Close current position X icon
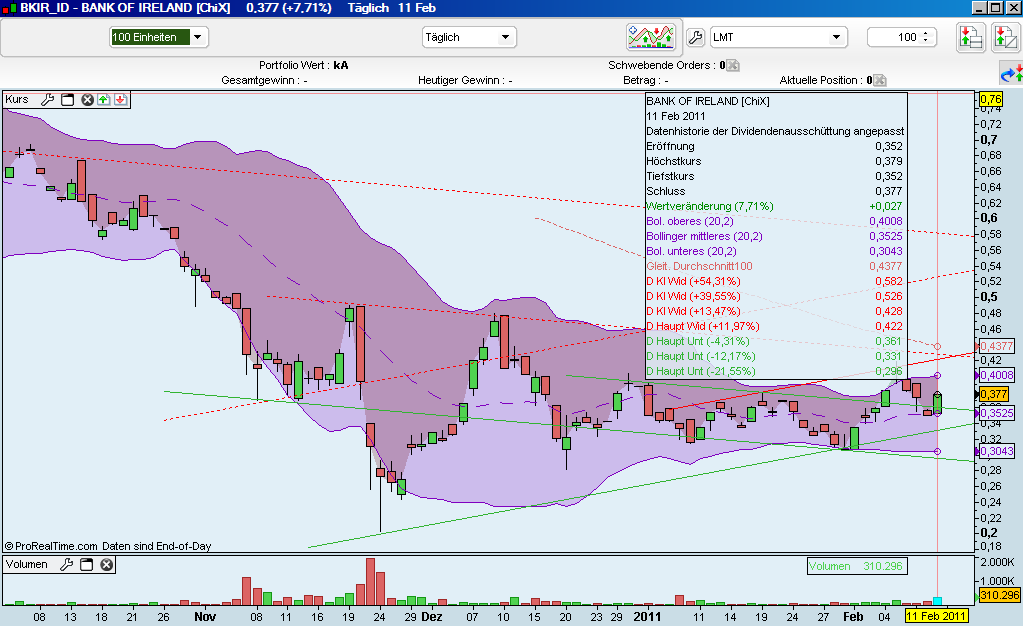The height and width of the screenshot is (626, 1023). [x=879, y=80]
